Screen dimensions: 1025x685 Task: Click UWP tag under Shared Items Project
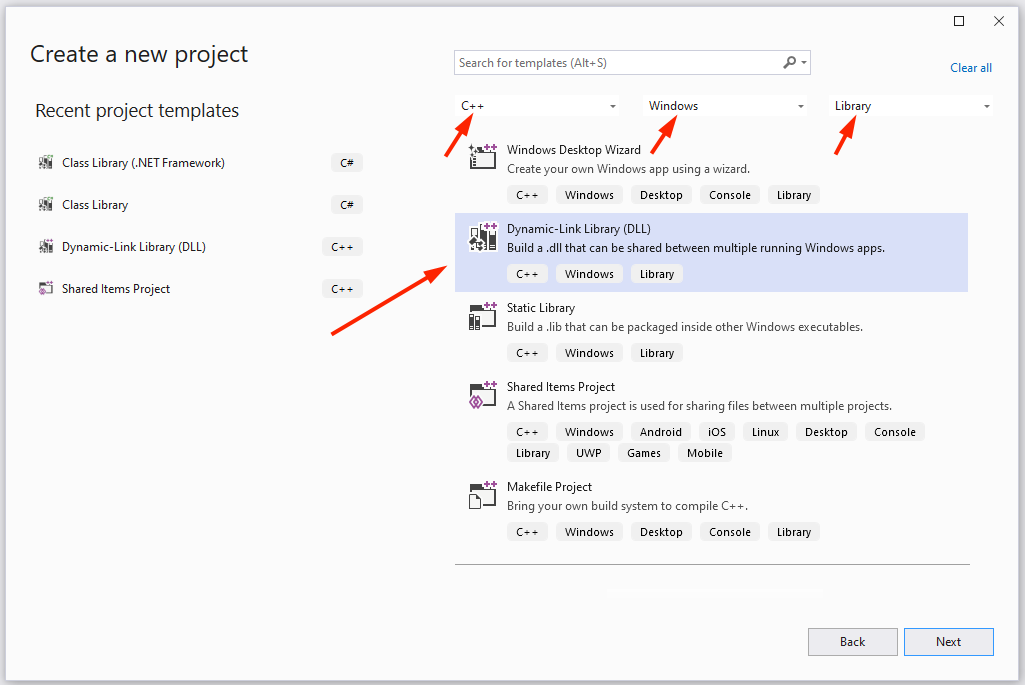[588, 453]
